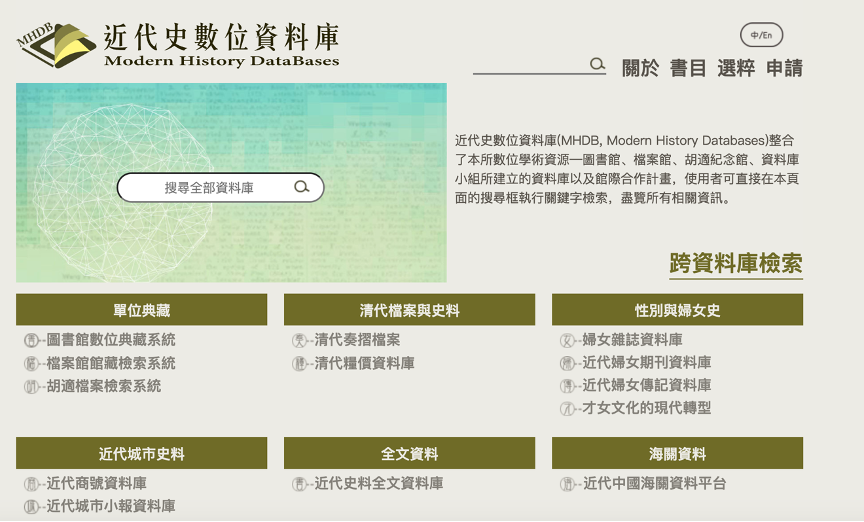Click the seal icon beside 近代史料全文資料庫

[299, 484]
